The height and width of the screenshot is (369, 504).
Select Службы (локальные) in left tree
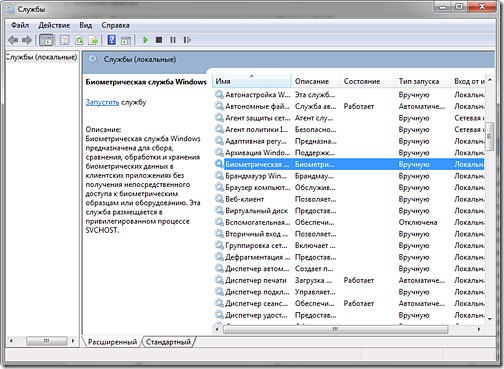[42, 57]
